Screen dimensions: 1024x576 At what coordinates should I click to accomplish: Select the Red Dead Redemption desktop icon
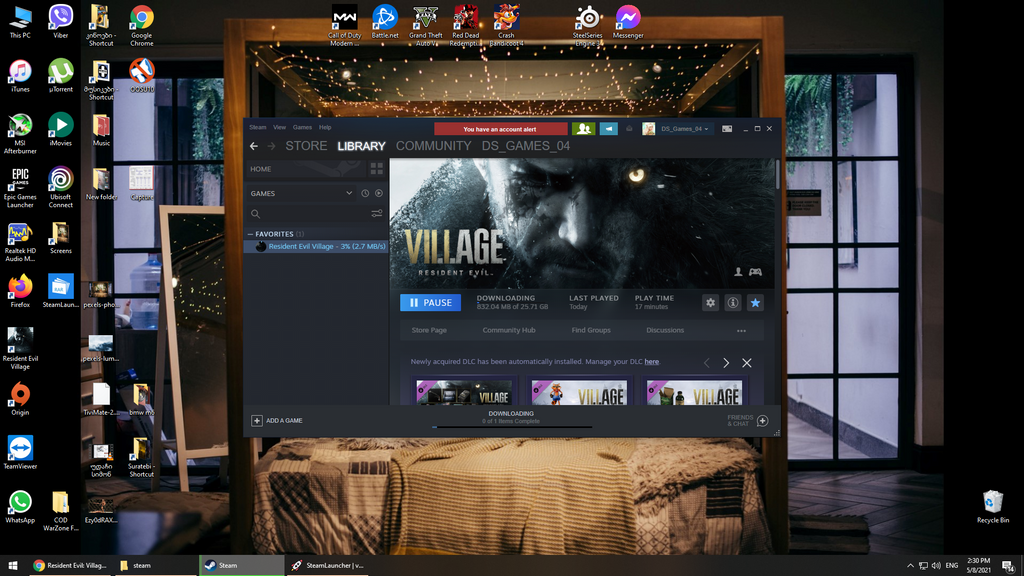click(466, 26)
